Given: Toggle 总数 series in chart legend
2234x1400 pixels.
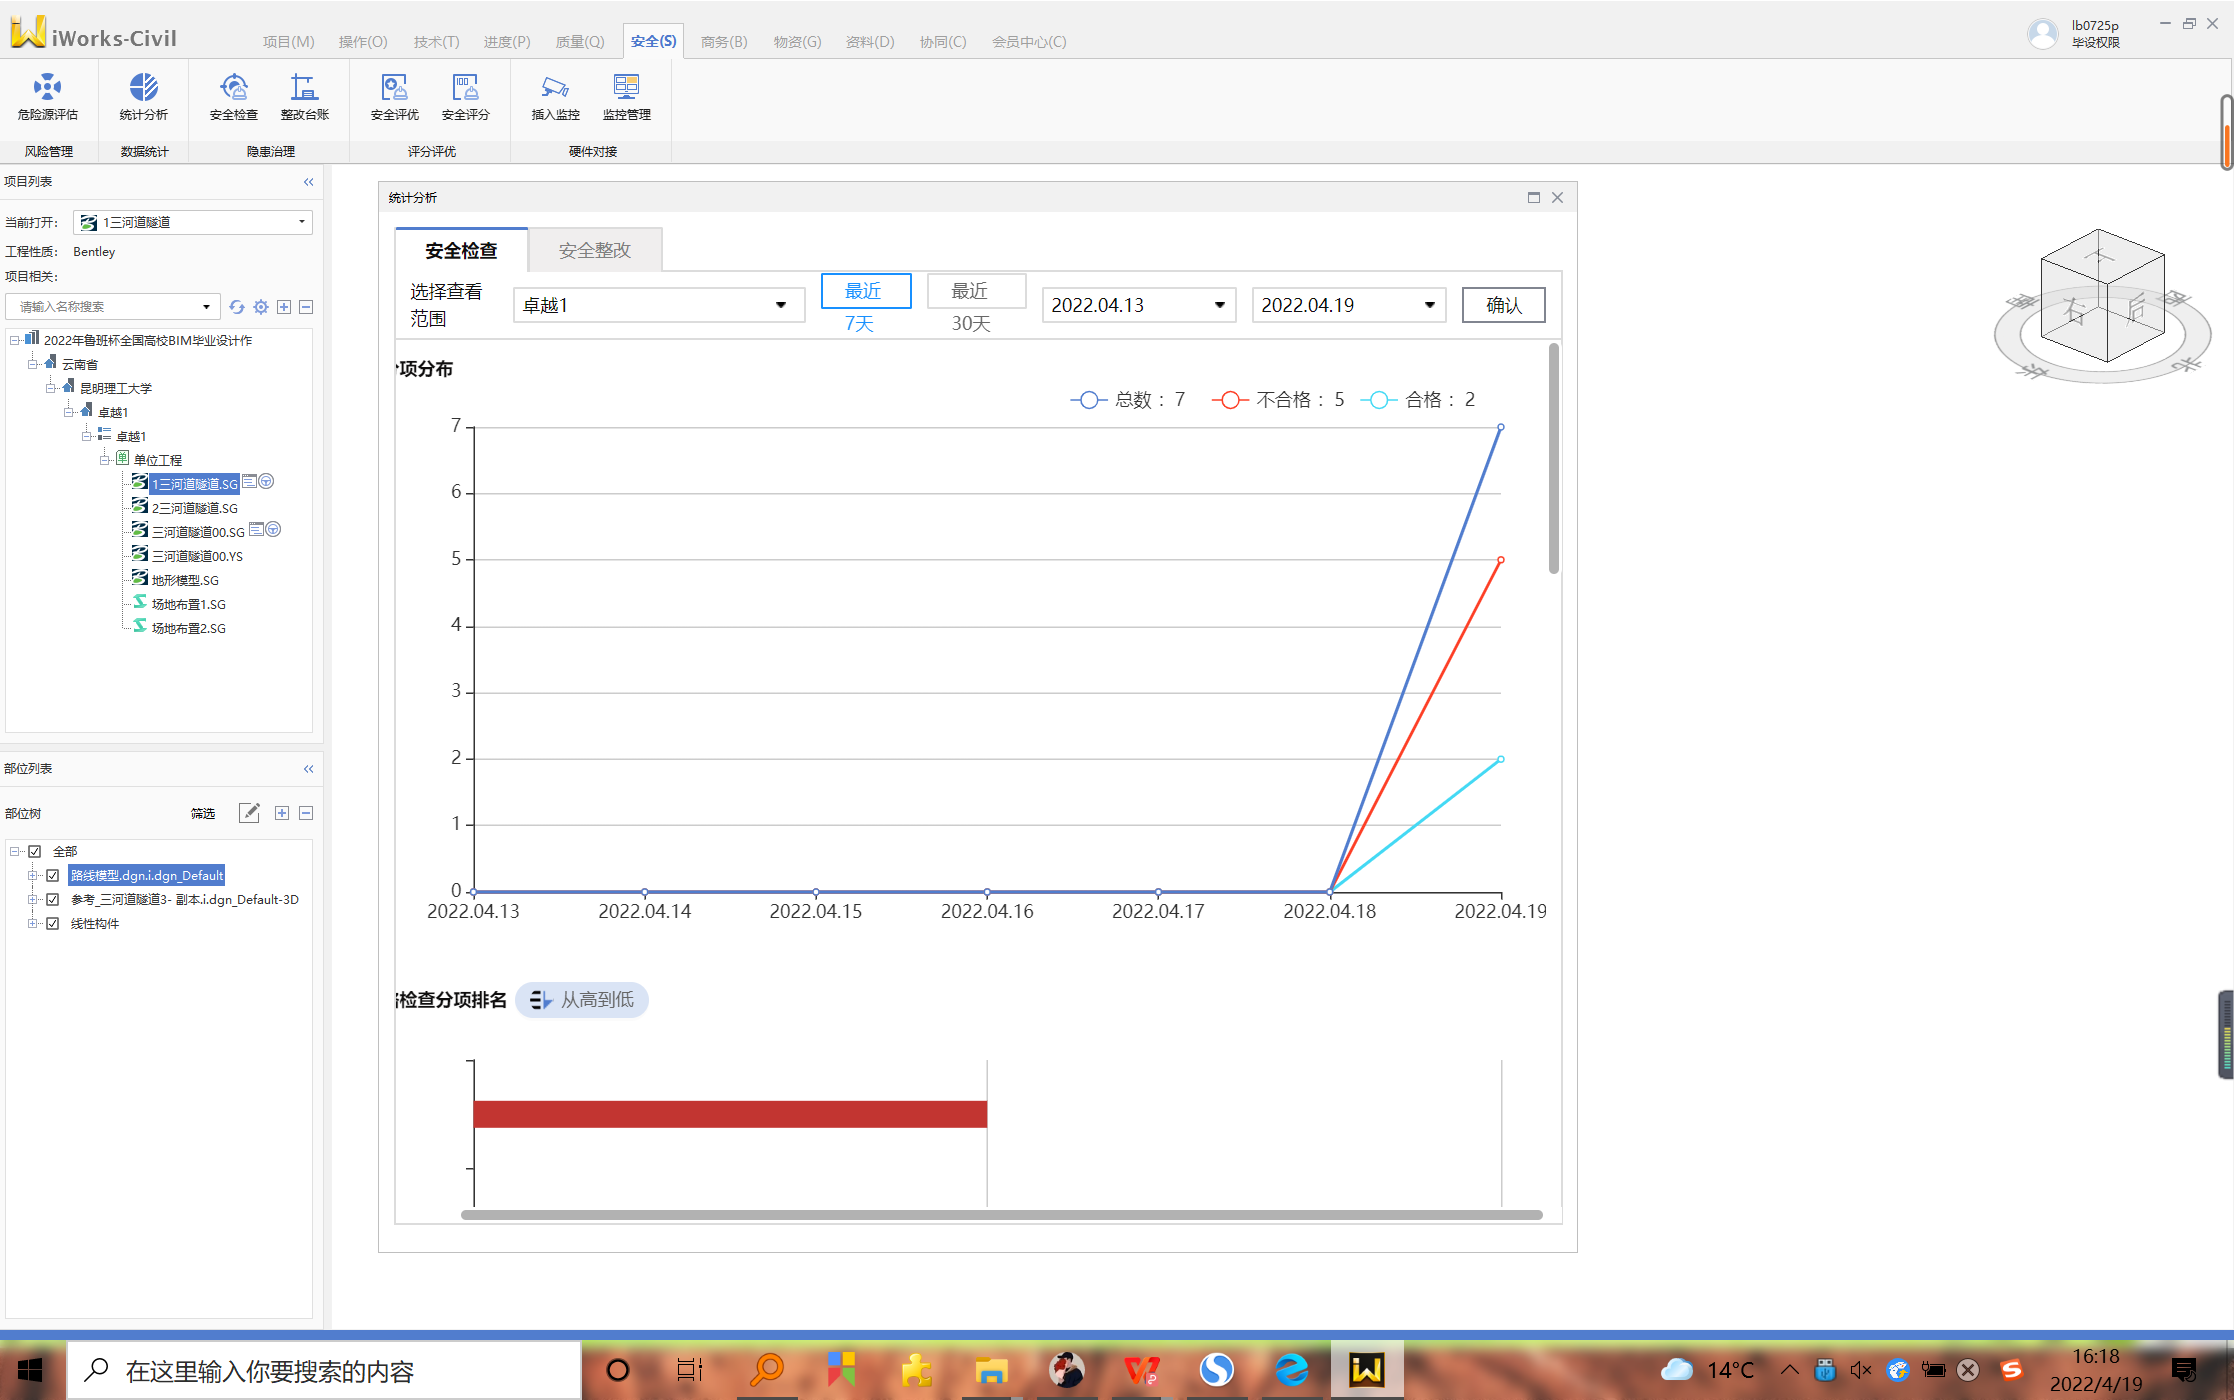Looking at the screenshot, I should click(1128, 400).
